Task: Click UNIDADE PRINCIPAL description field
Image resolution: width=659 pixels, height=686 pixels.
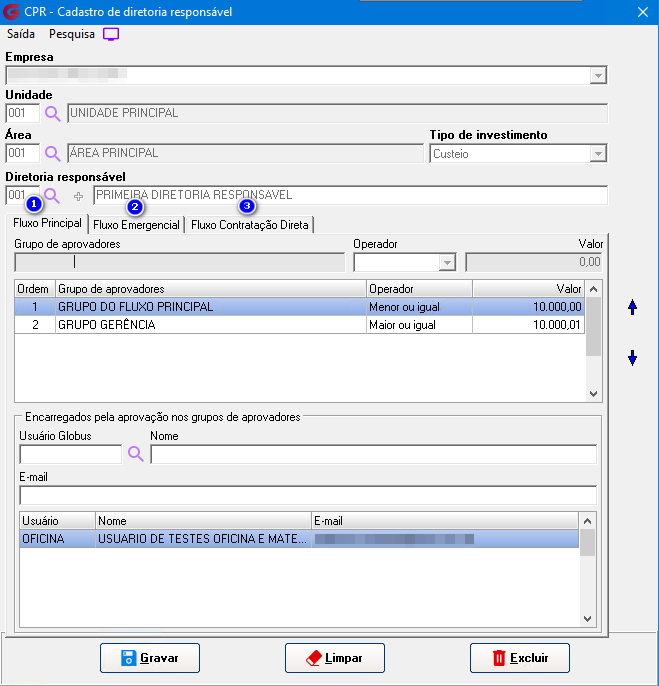Action: click(x=337, y=113)
